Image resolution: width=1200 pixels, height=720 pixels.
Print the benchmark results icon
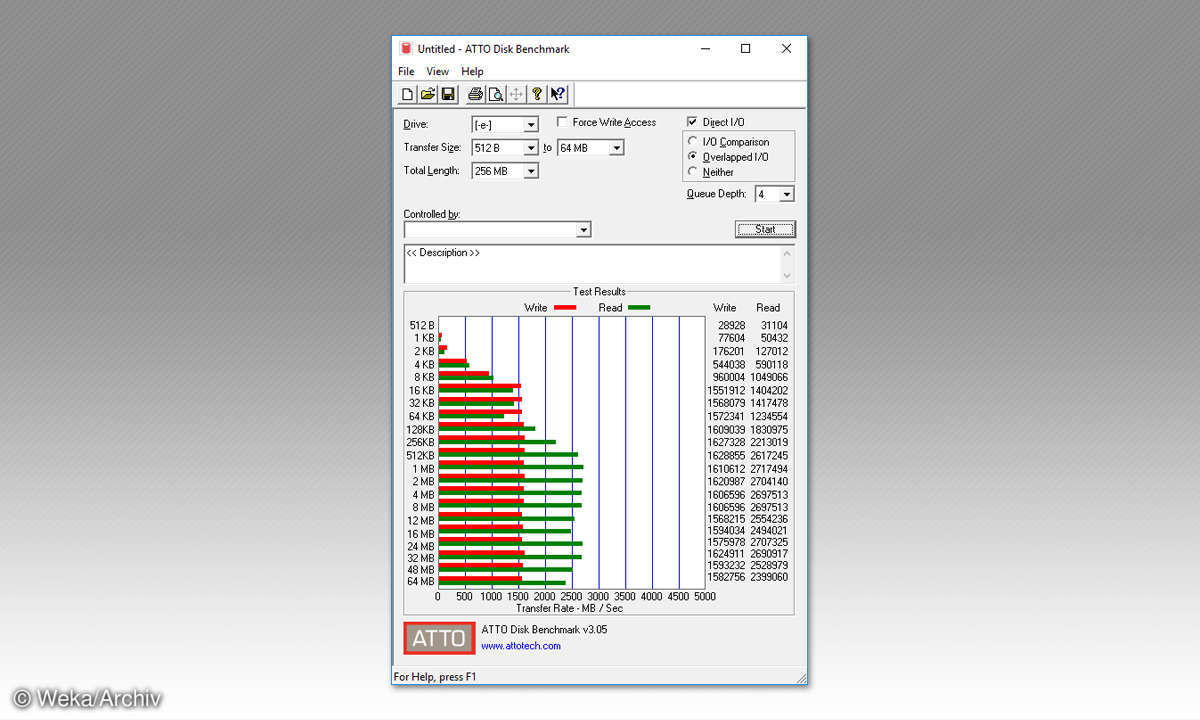[x=476, y=94]
